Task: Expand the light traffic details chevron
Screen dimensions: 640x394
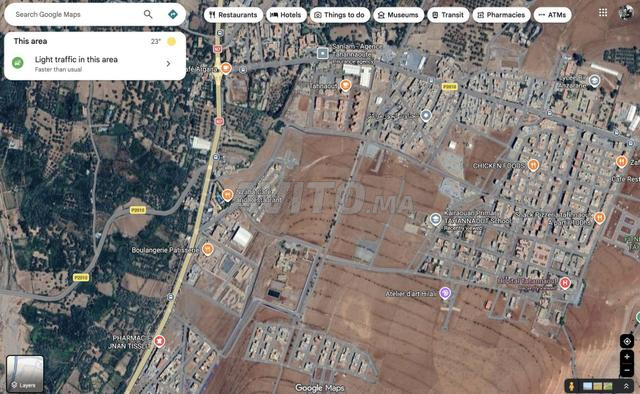Action: click(168, 64)
